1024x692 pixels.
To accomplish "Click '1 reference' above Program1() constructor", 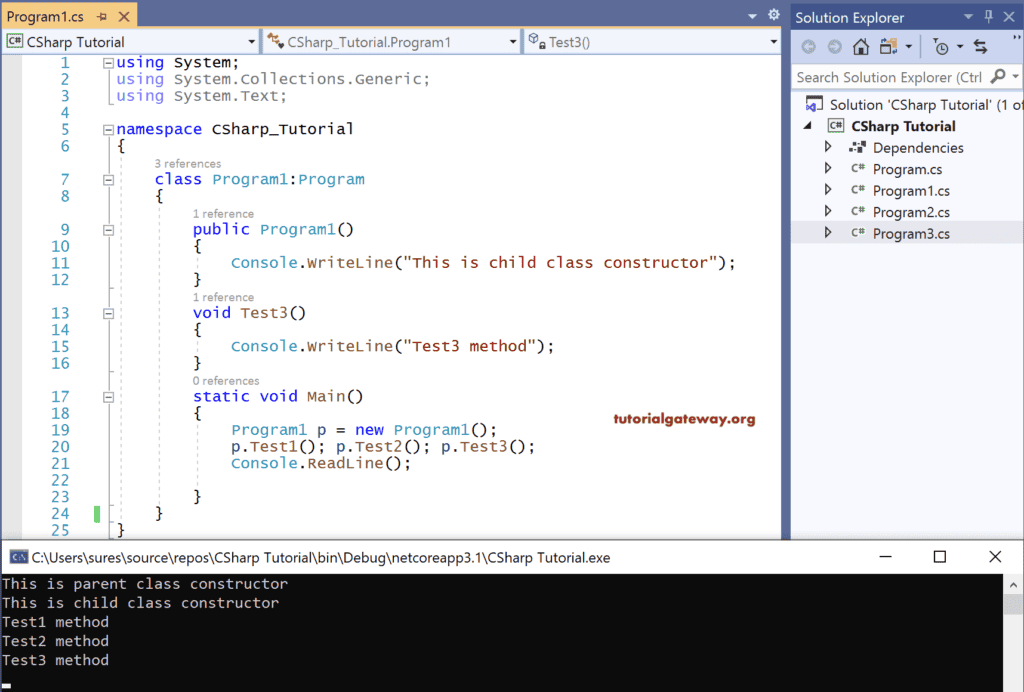I will (223, 213).
